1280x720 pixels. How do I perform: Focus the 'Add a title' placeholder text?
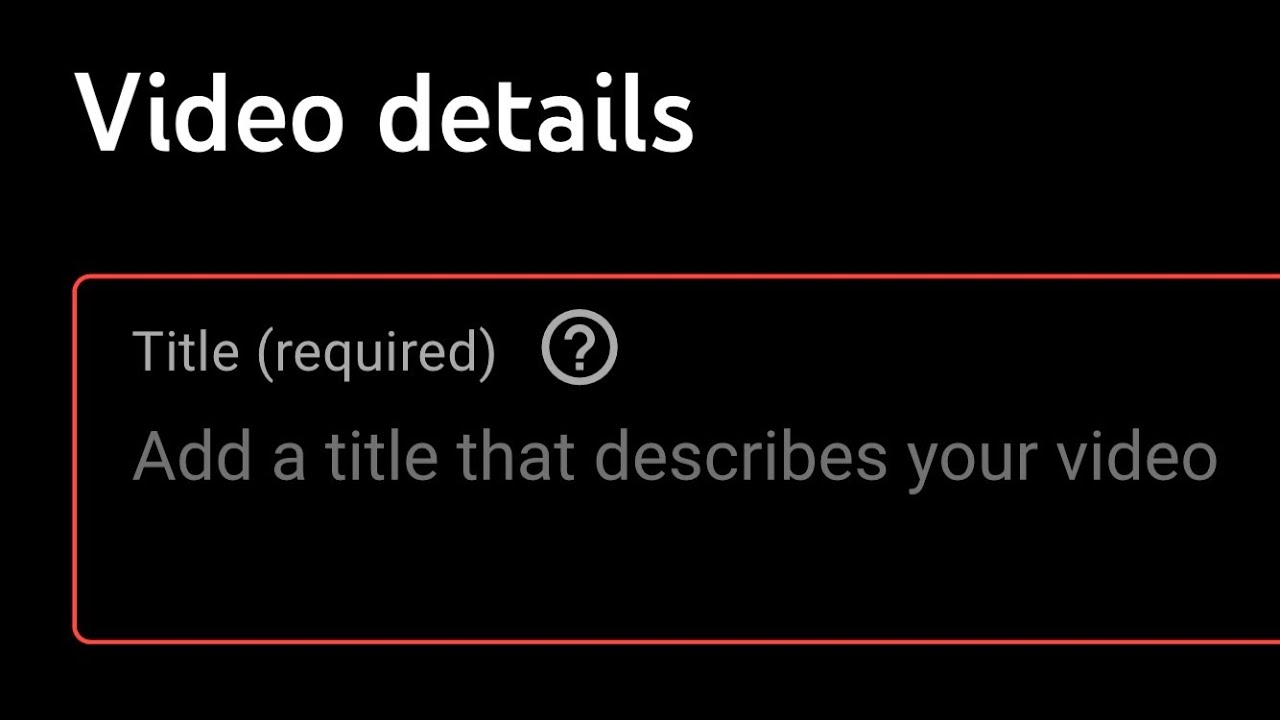point(675,456)
